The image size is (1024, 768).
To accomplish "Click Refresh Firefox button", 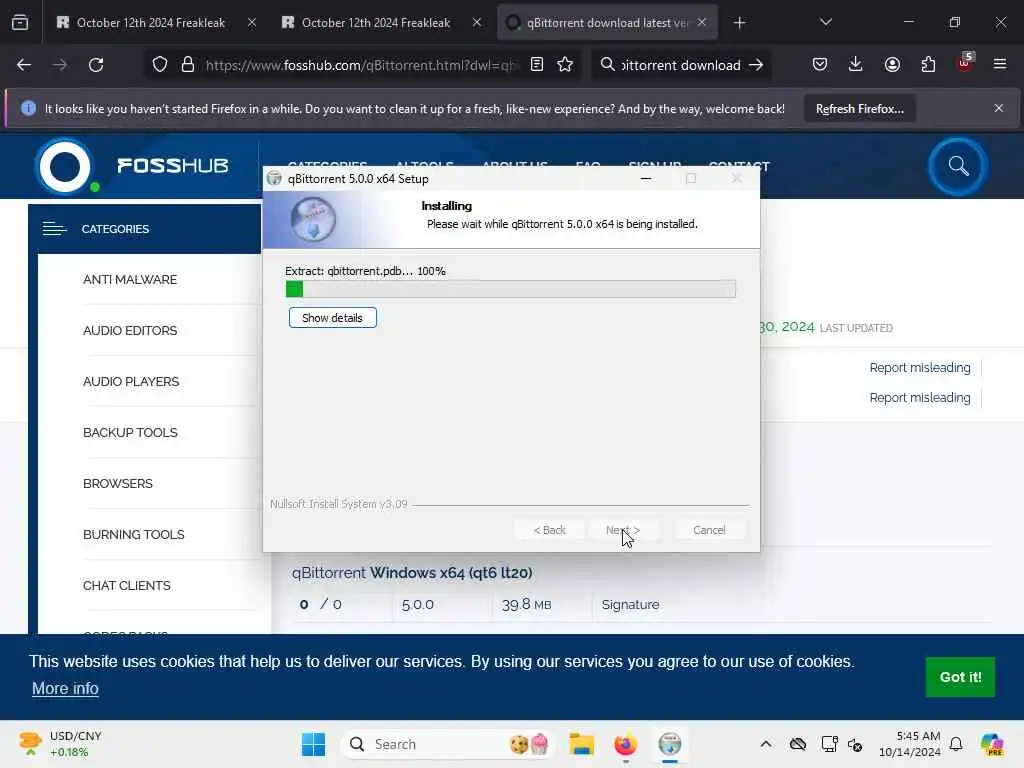I will (860, 109).
